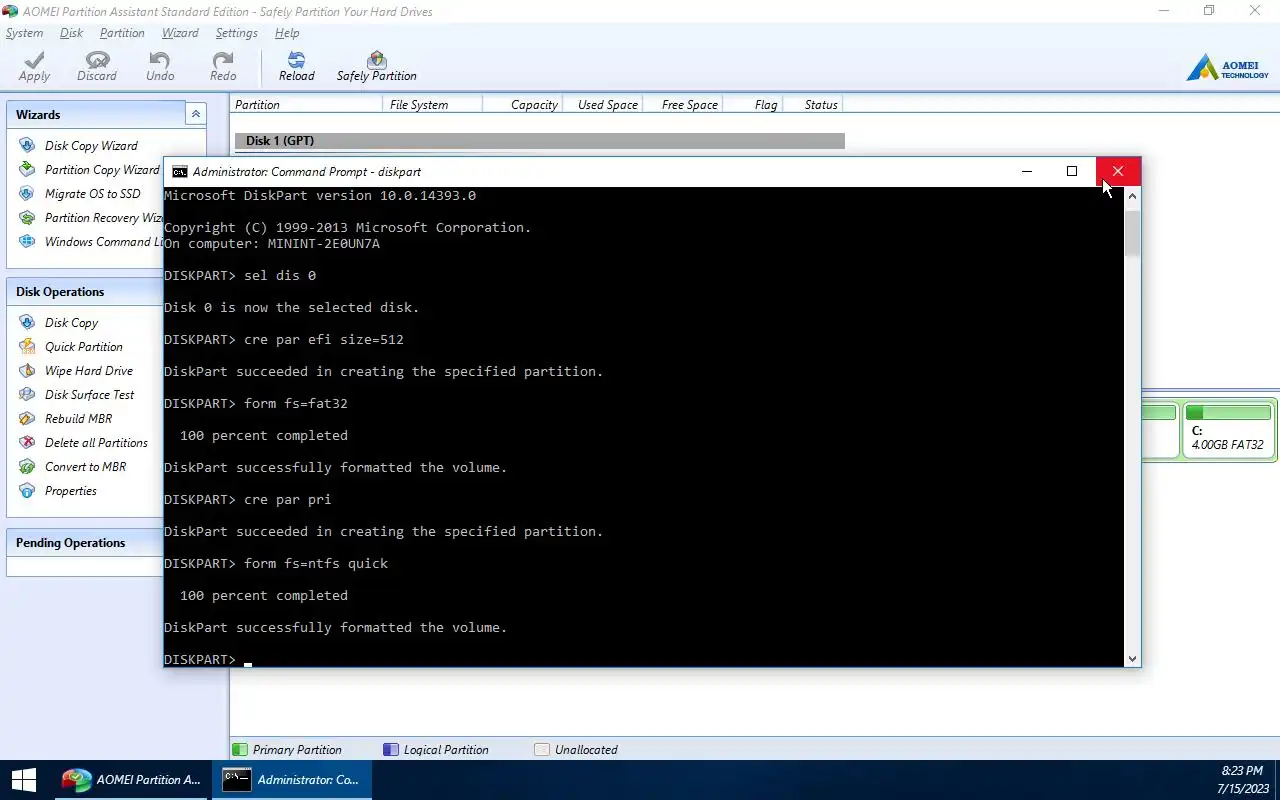Click the Command Prompt scrollbar up arrow
The width and height of the screenshot is (1280, 800).
[1132, 197]
